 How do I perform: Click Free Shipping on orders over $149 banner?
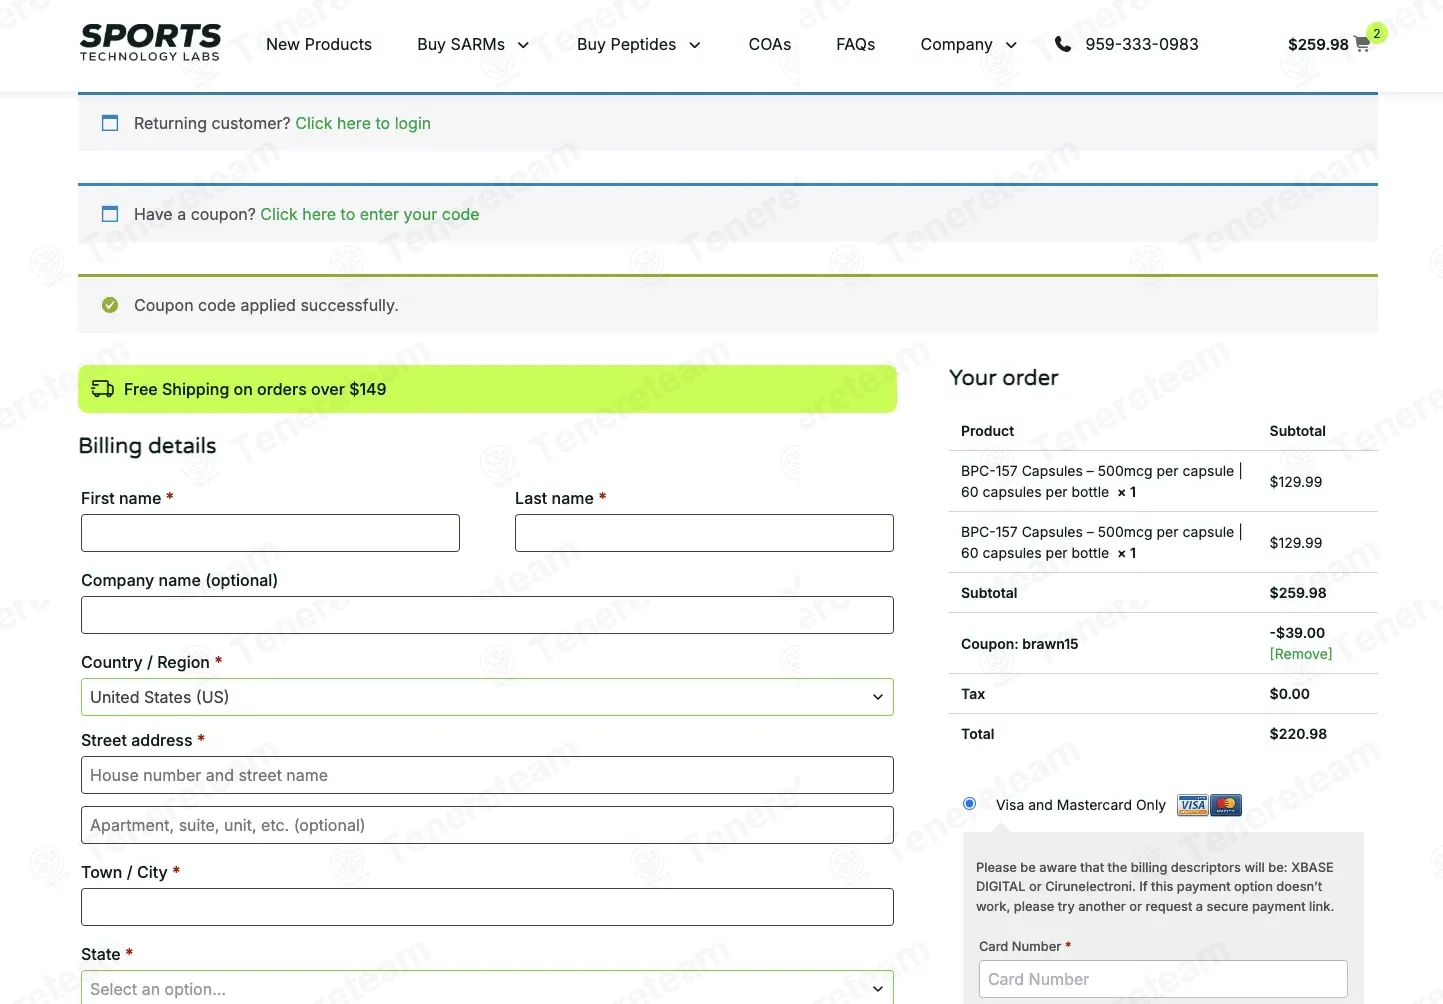coord(487,389)
